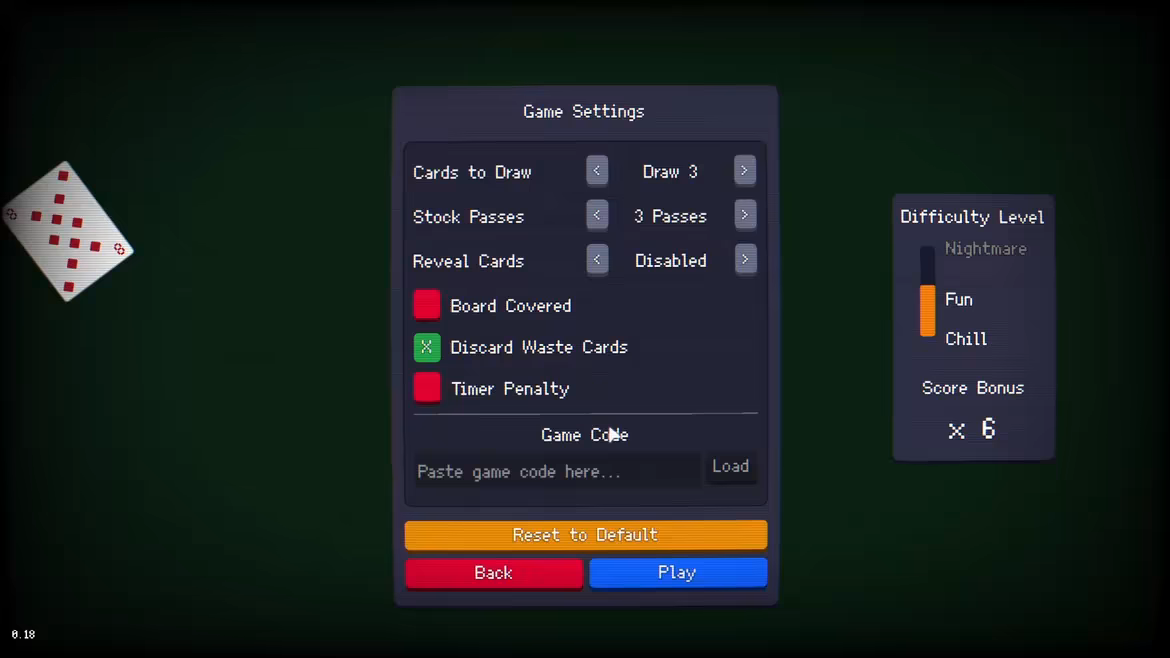Click the Reveal Cards label
This screenshot has width=1170, height=658.
469,261
